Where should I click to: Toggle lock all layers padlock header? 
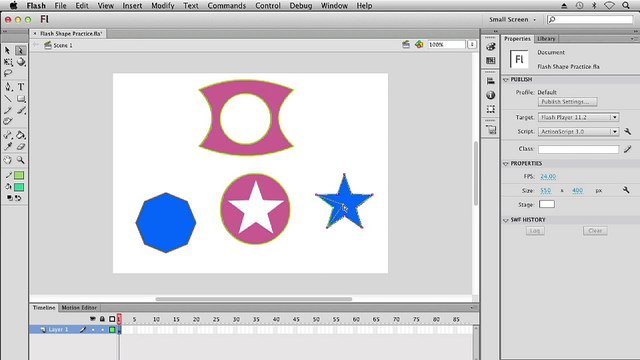coord(102,319)
